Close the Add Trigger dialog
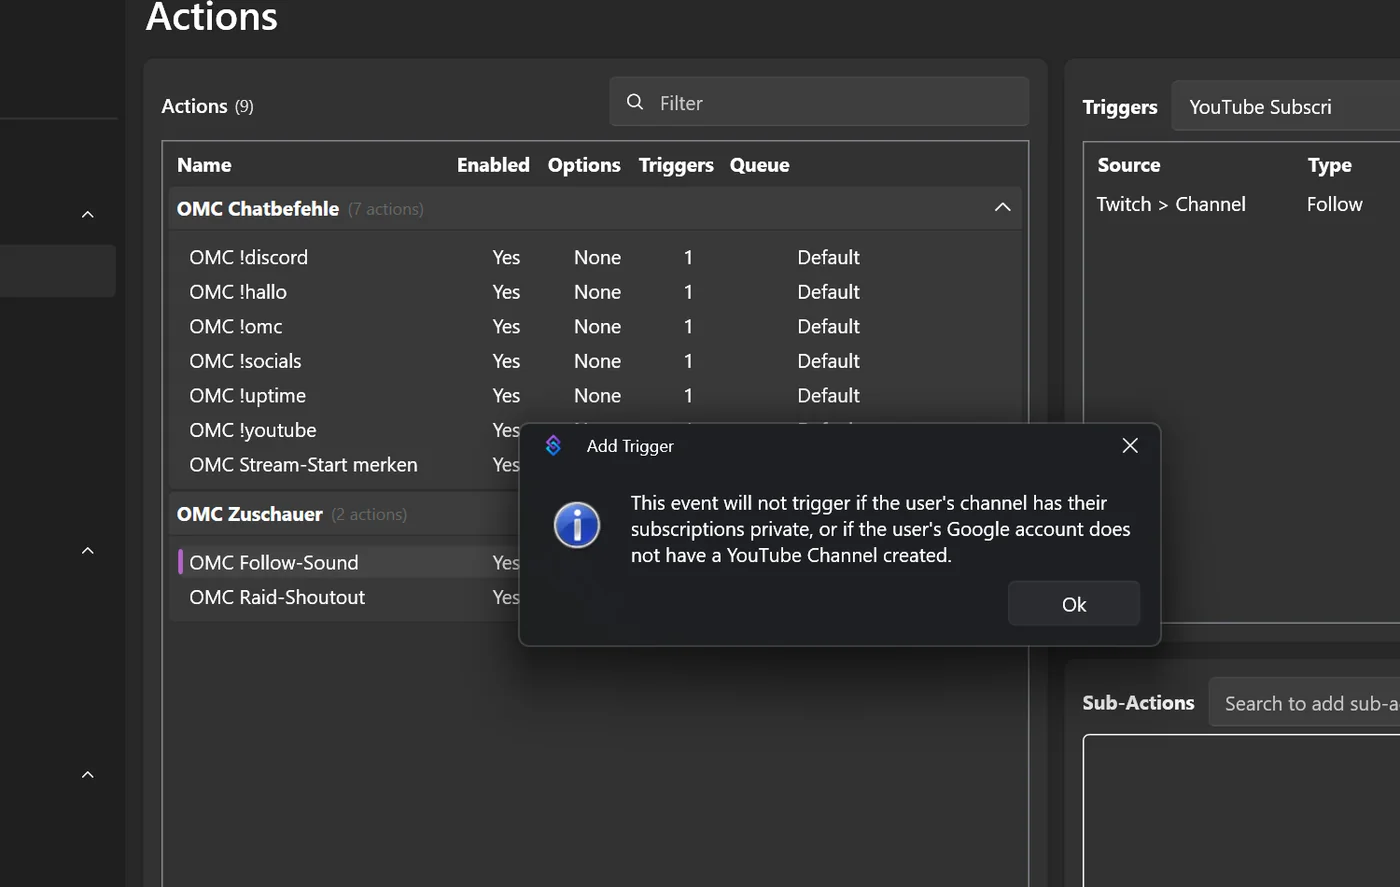This screenshot has width=1400, height=887. [x=1130, y=446]
